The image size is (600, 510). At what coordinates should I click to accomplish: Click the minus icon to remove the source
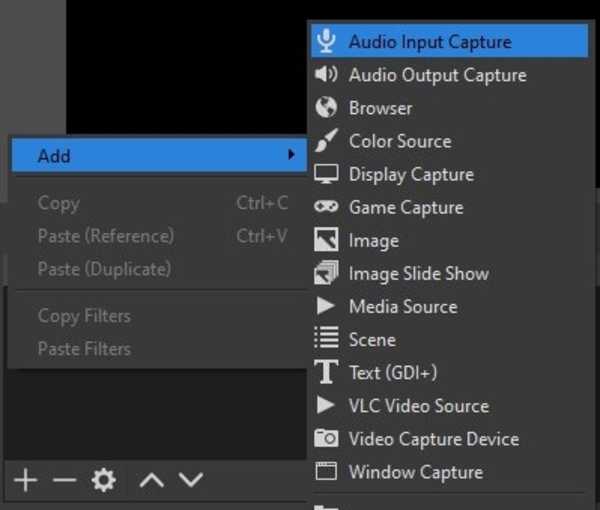click(x=64, y=480)
